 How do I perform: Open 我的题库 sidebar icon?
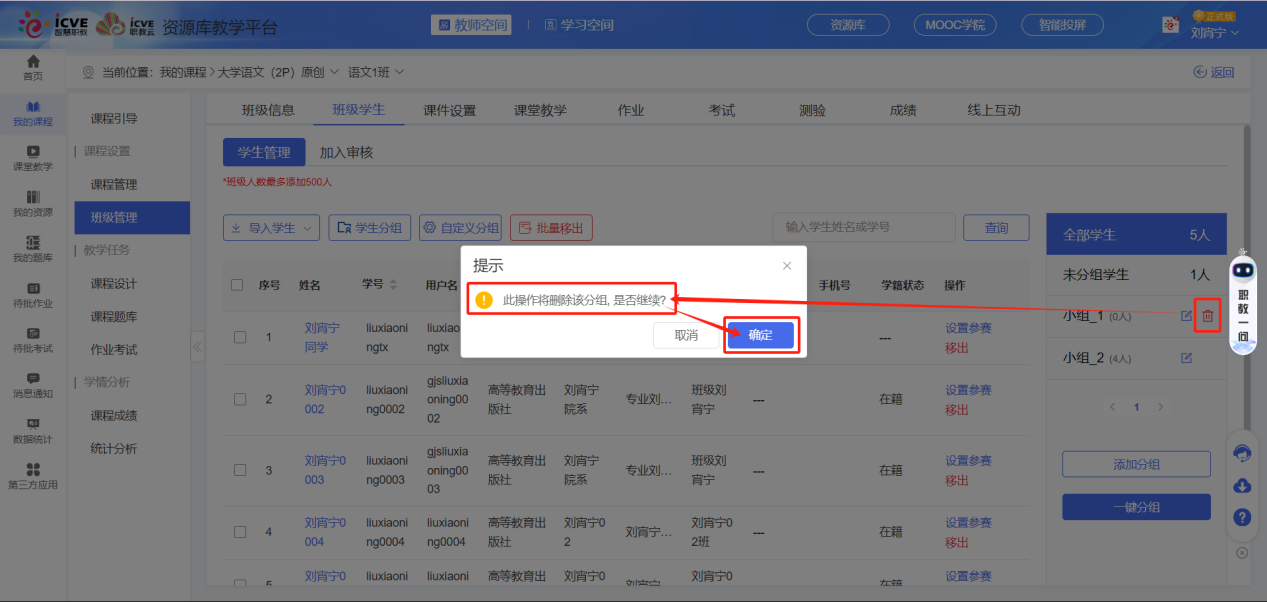click(x=33, y=248)
